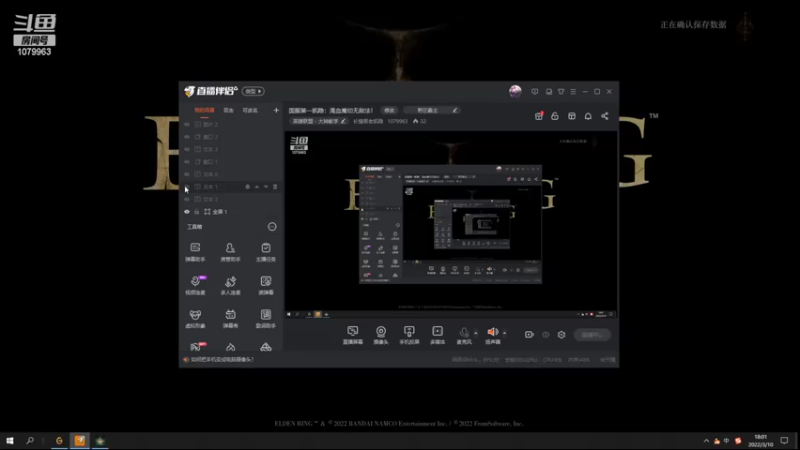Add a 摄像头 camera source
The image size is (800, 450).
click(381, 335)
